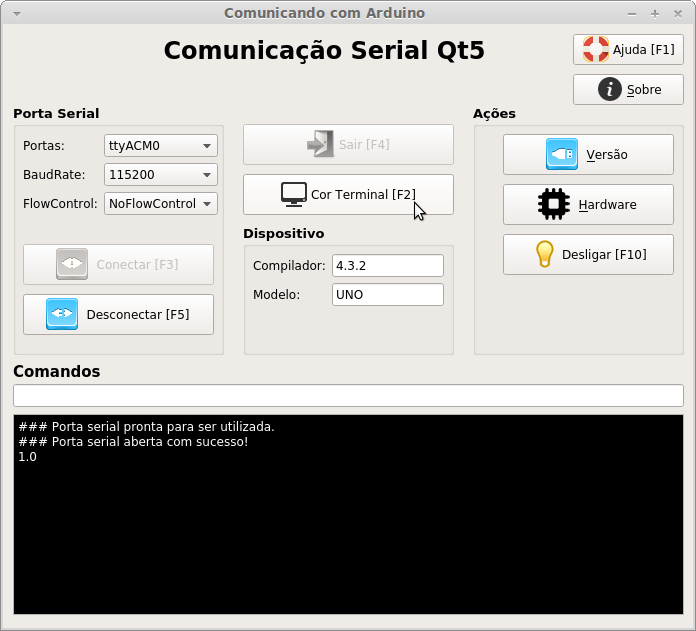This screenshot has width=696, height=631.
Task: Click the lightbulb icon on Desligar
Action: [x=545, y=254]
